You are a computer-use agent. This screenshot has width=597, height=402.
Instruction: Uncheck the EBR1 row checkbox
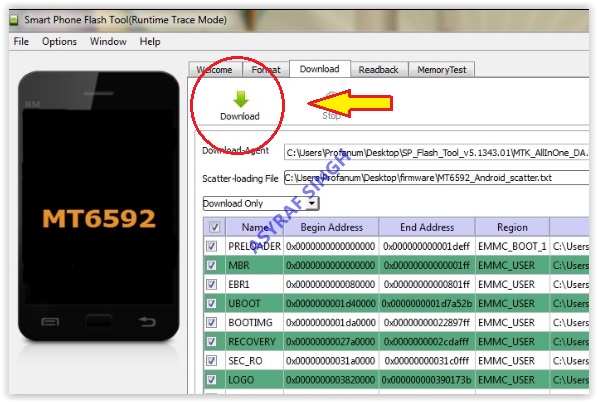(x=211, y=284)
